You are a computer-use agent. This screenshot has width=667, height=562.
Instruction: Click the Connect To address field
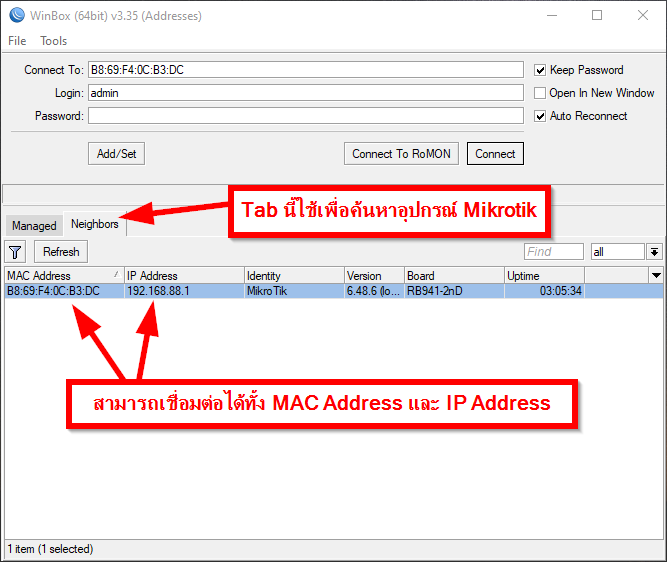click(x=306, y=70)
